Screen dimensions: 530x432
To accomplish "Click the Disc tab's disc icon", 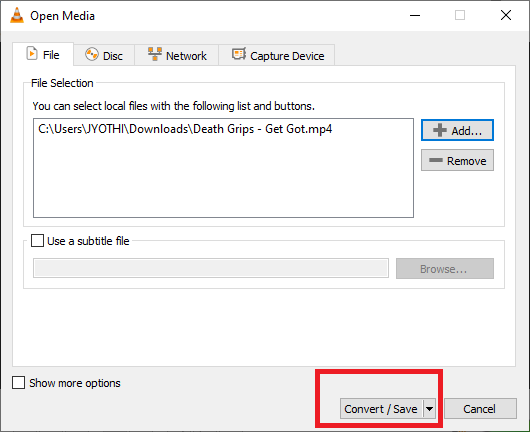I will point(92,54).
